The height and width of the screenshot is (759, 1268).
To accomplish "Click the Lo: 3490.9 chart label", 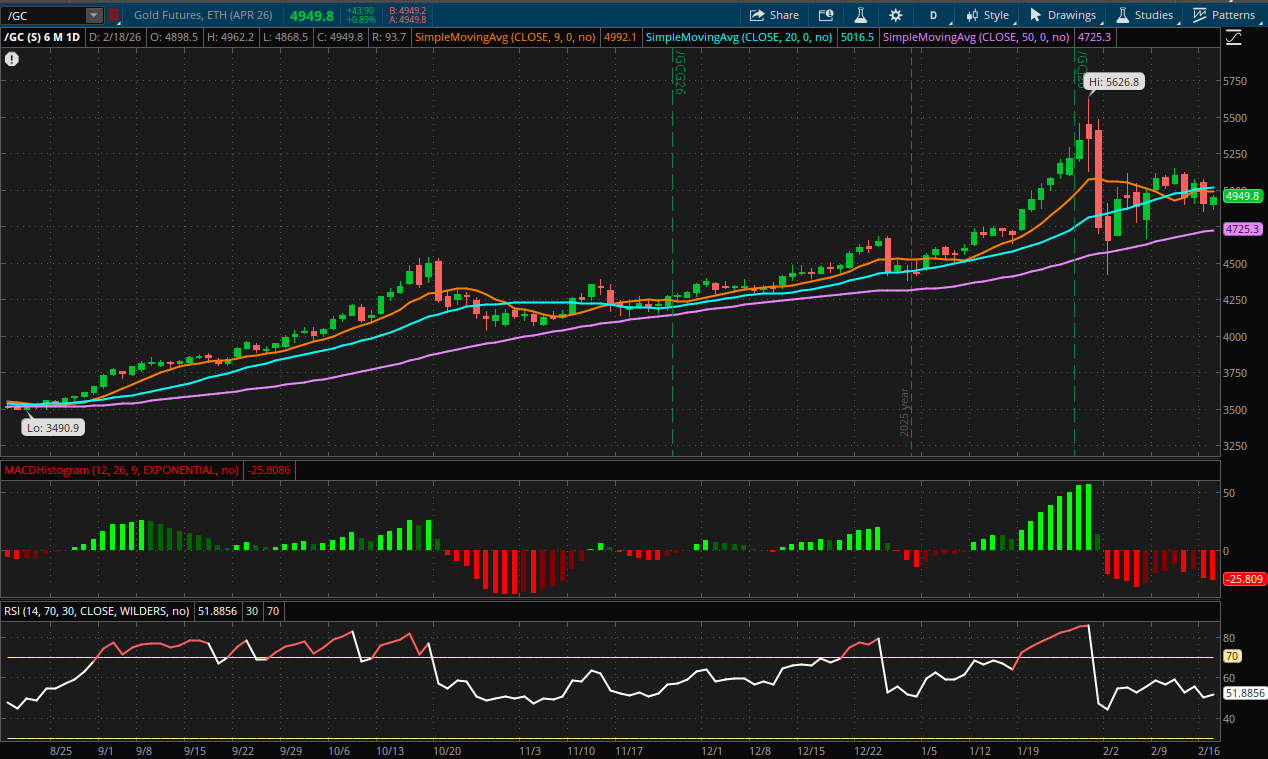I will 52,427.
